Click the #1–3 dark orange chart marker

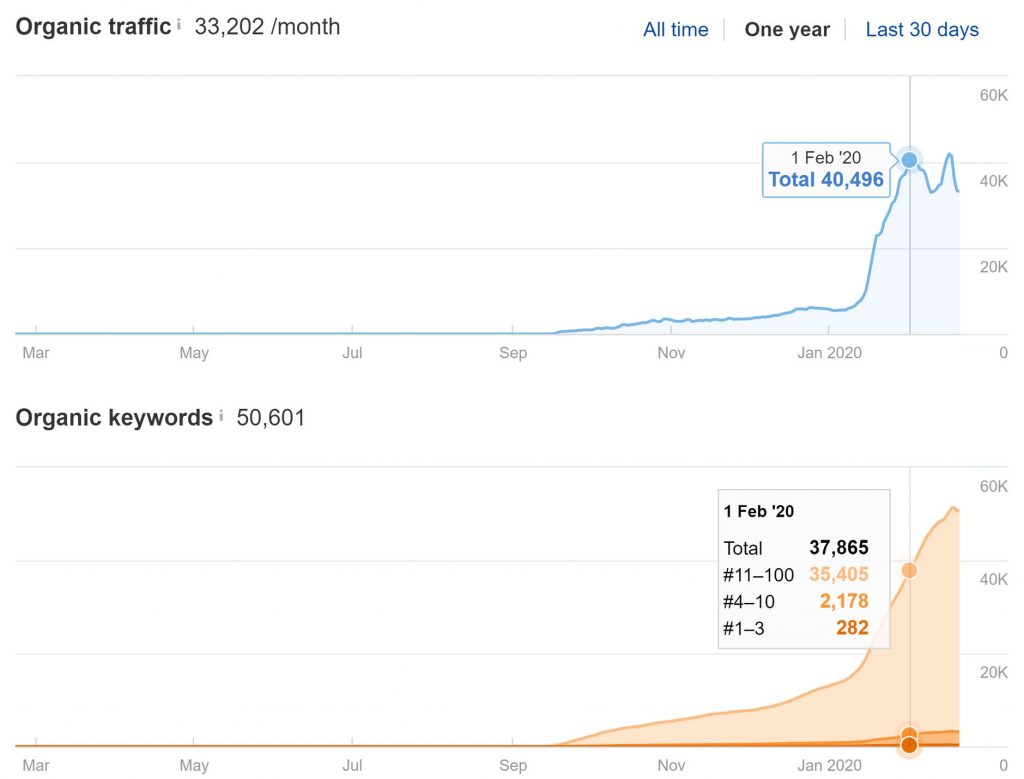point(909,745)
